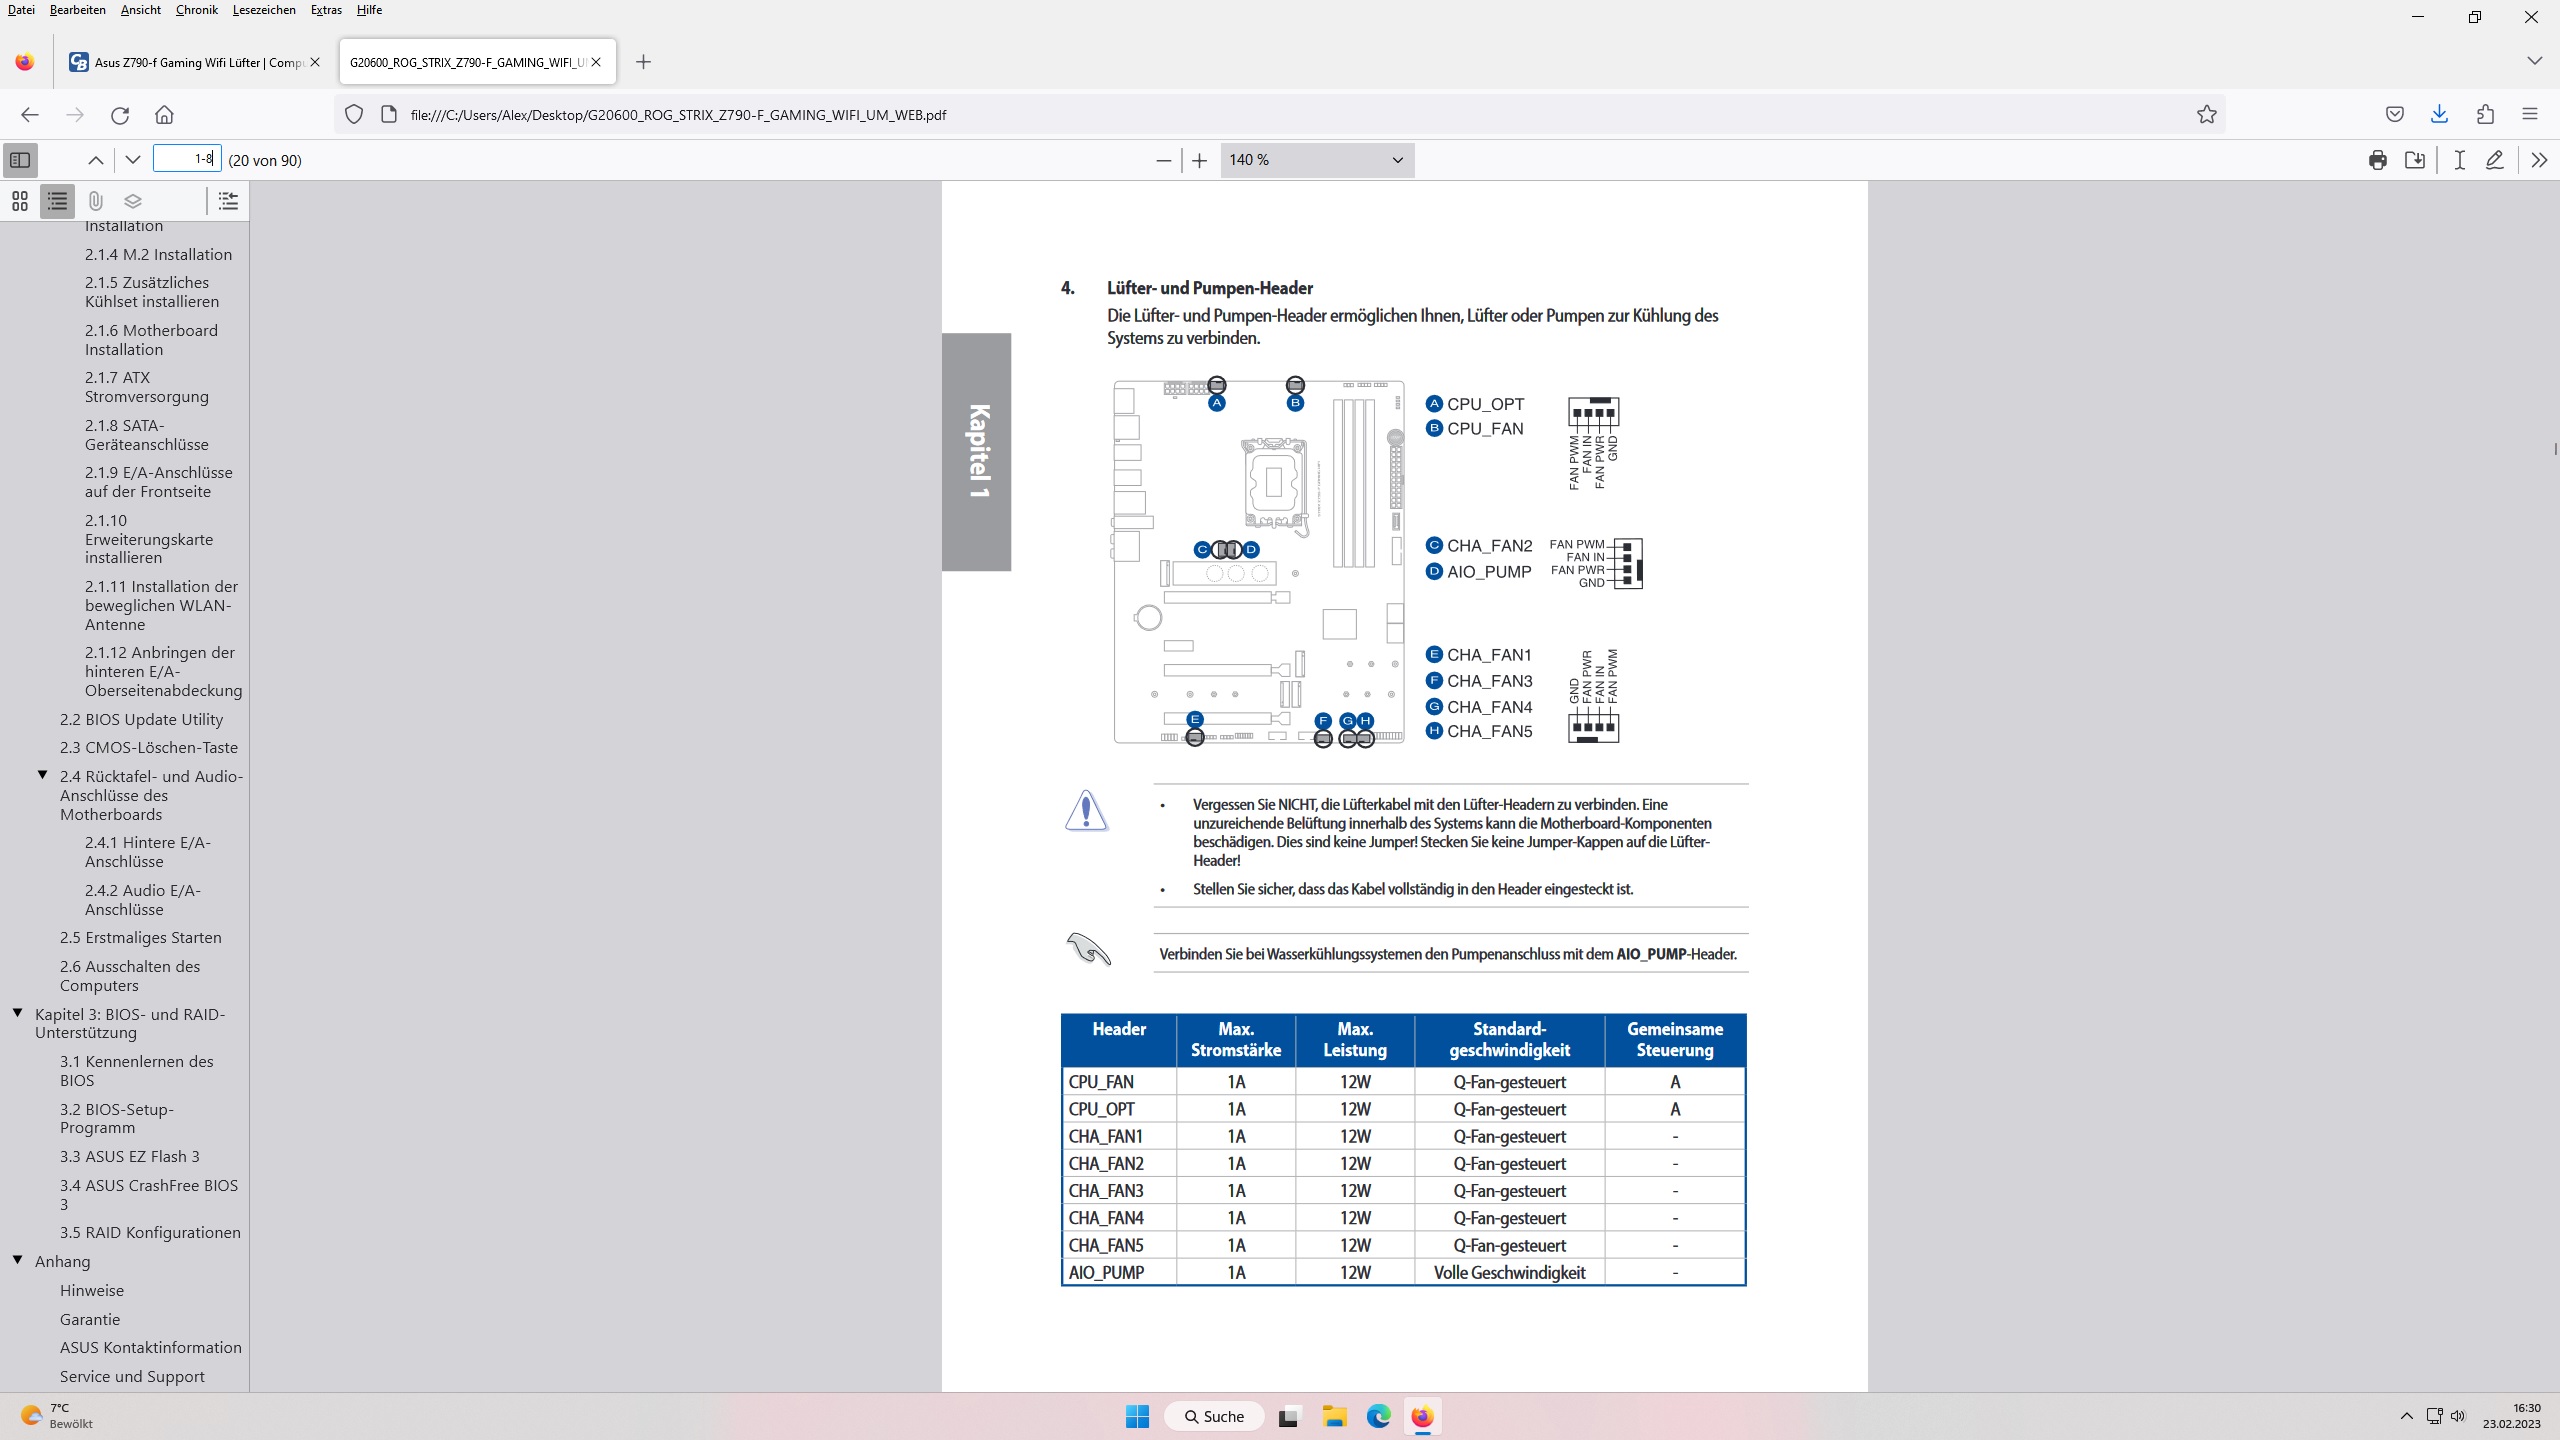Select the text annotation tool

pyautogui.click(x=2459, y=160)
